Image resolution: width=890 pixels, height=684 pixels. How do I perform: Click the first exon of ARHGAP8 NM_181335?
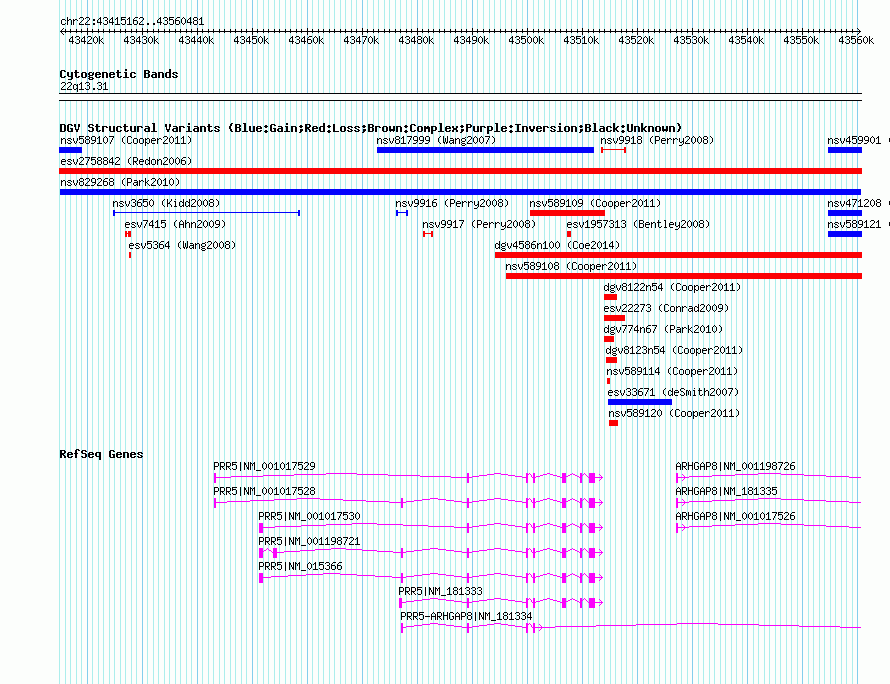point(678,503)
